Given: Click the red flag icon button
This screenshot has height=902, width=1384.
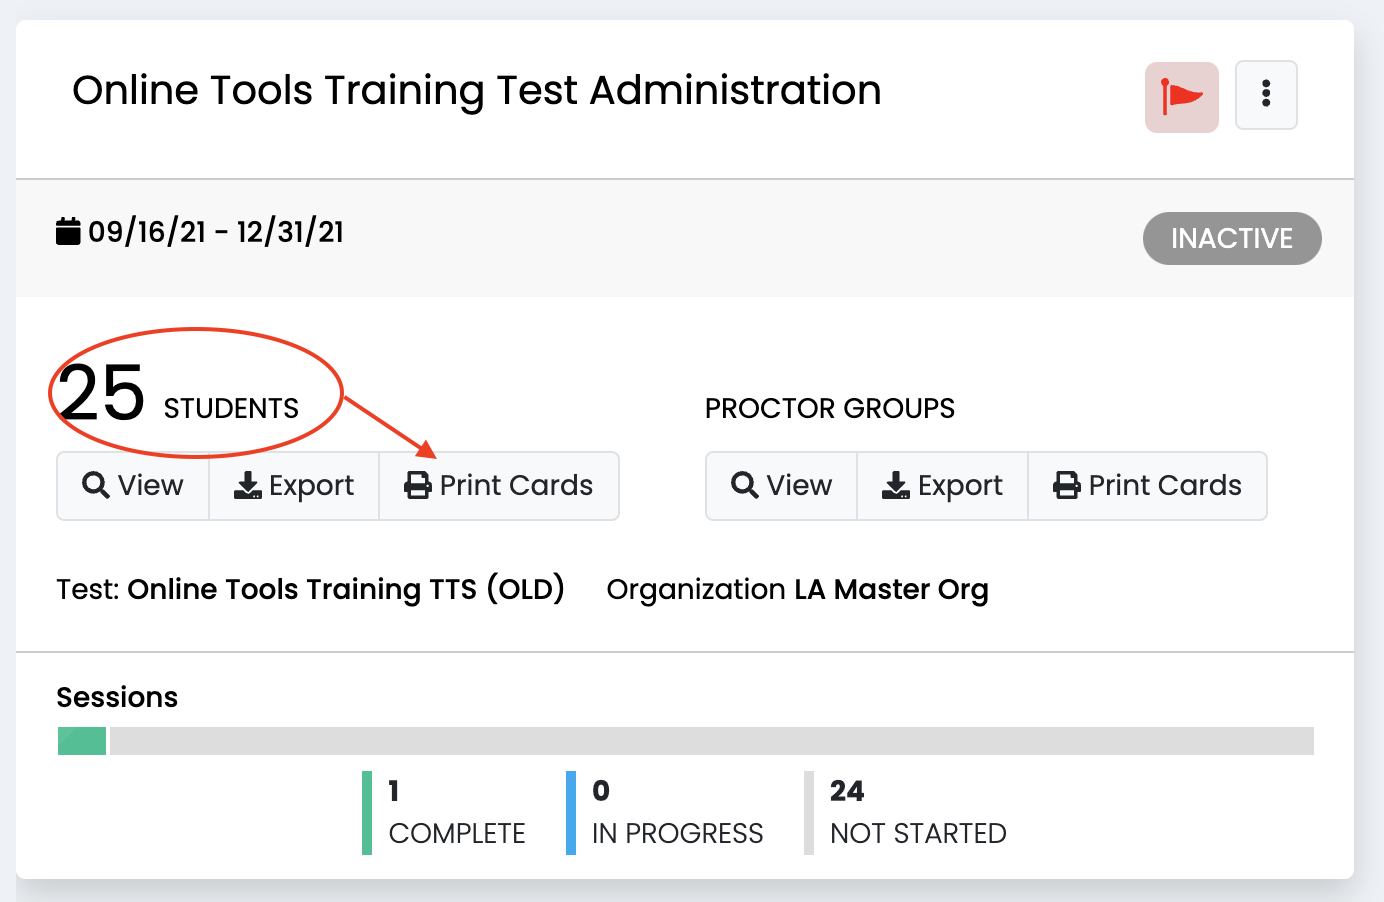Looking at the screenshot, I should click(x=1181, y=97).
